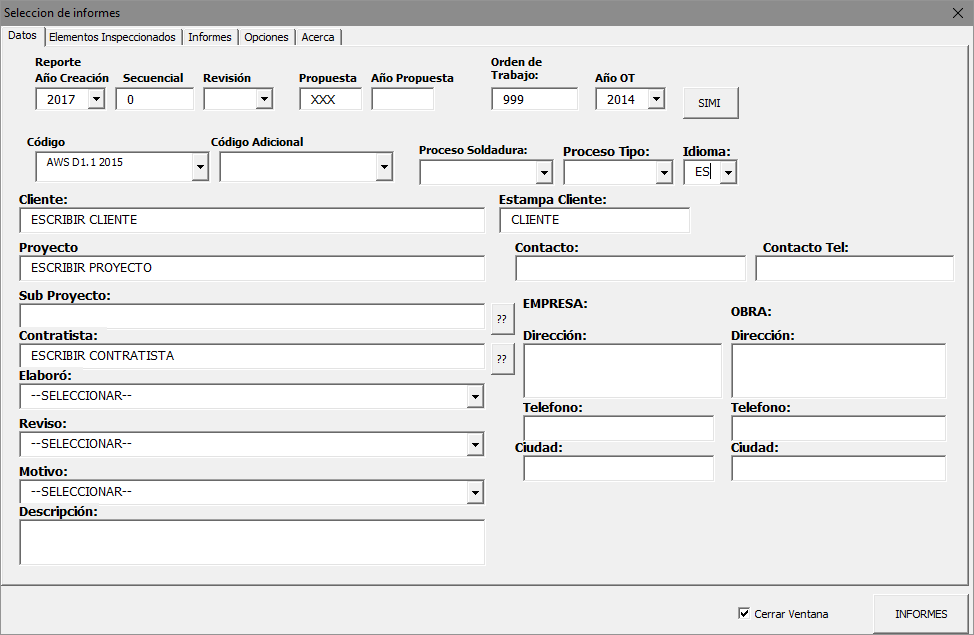
Task: Expand the Año OT dropdown
Action: tap(655, 99)
